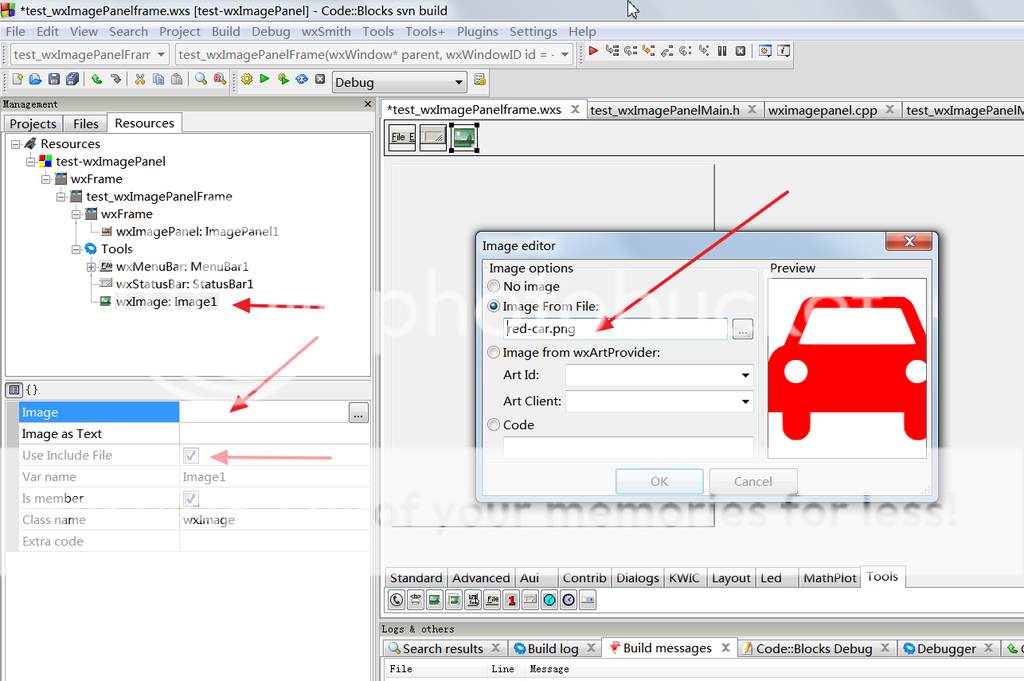Click the green Run icon

265,81
